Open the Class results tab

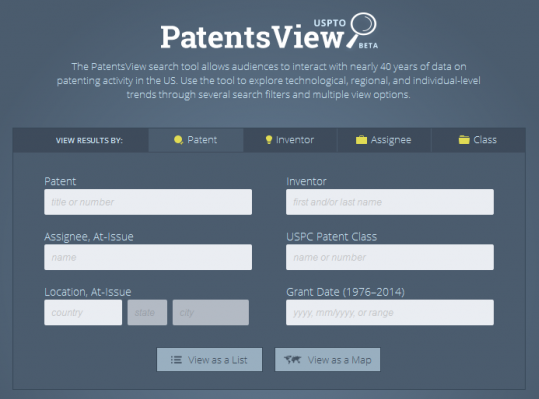[x=478, y=140]
